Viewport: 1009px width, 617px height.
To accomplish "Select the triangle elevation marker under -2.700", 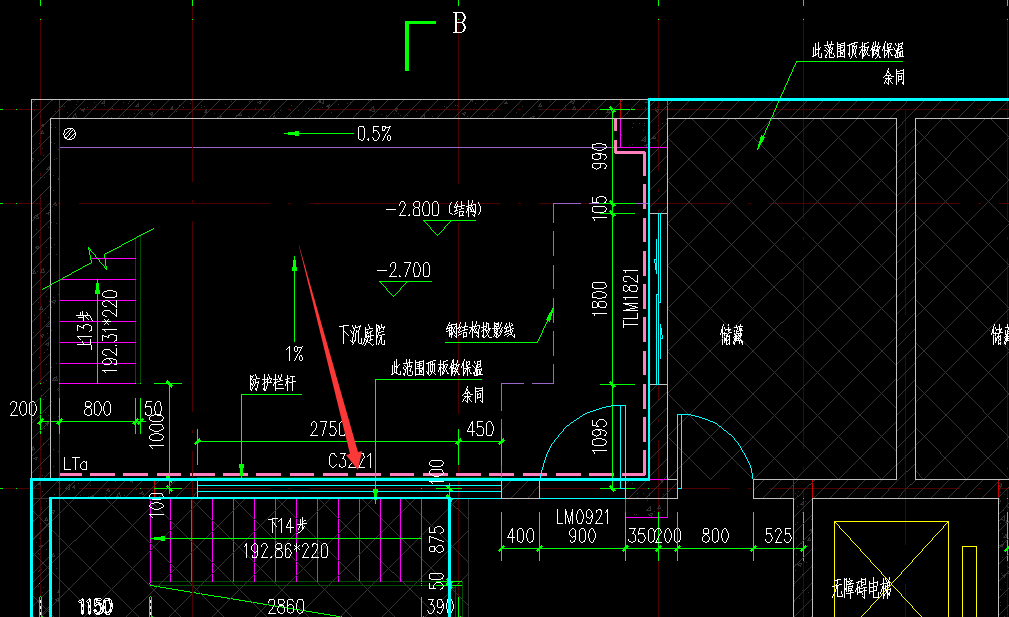I will [x=393, y=290].
